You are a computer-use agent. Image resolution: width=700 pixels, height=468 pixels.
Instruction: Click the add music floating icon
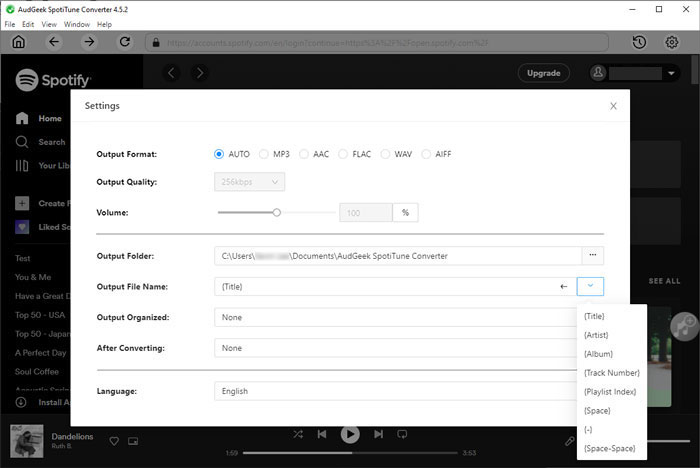[684, 327]
